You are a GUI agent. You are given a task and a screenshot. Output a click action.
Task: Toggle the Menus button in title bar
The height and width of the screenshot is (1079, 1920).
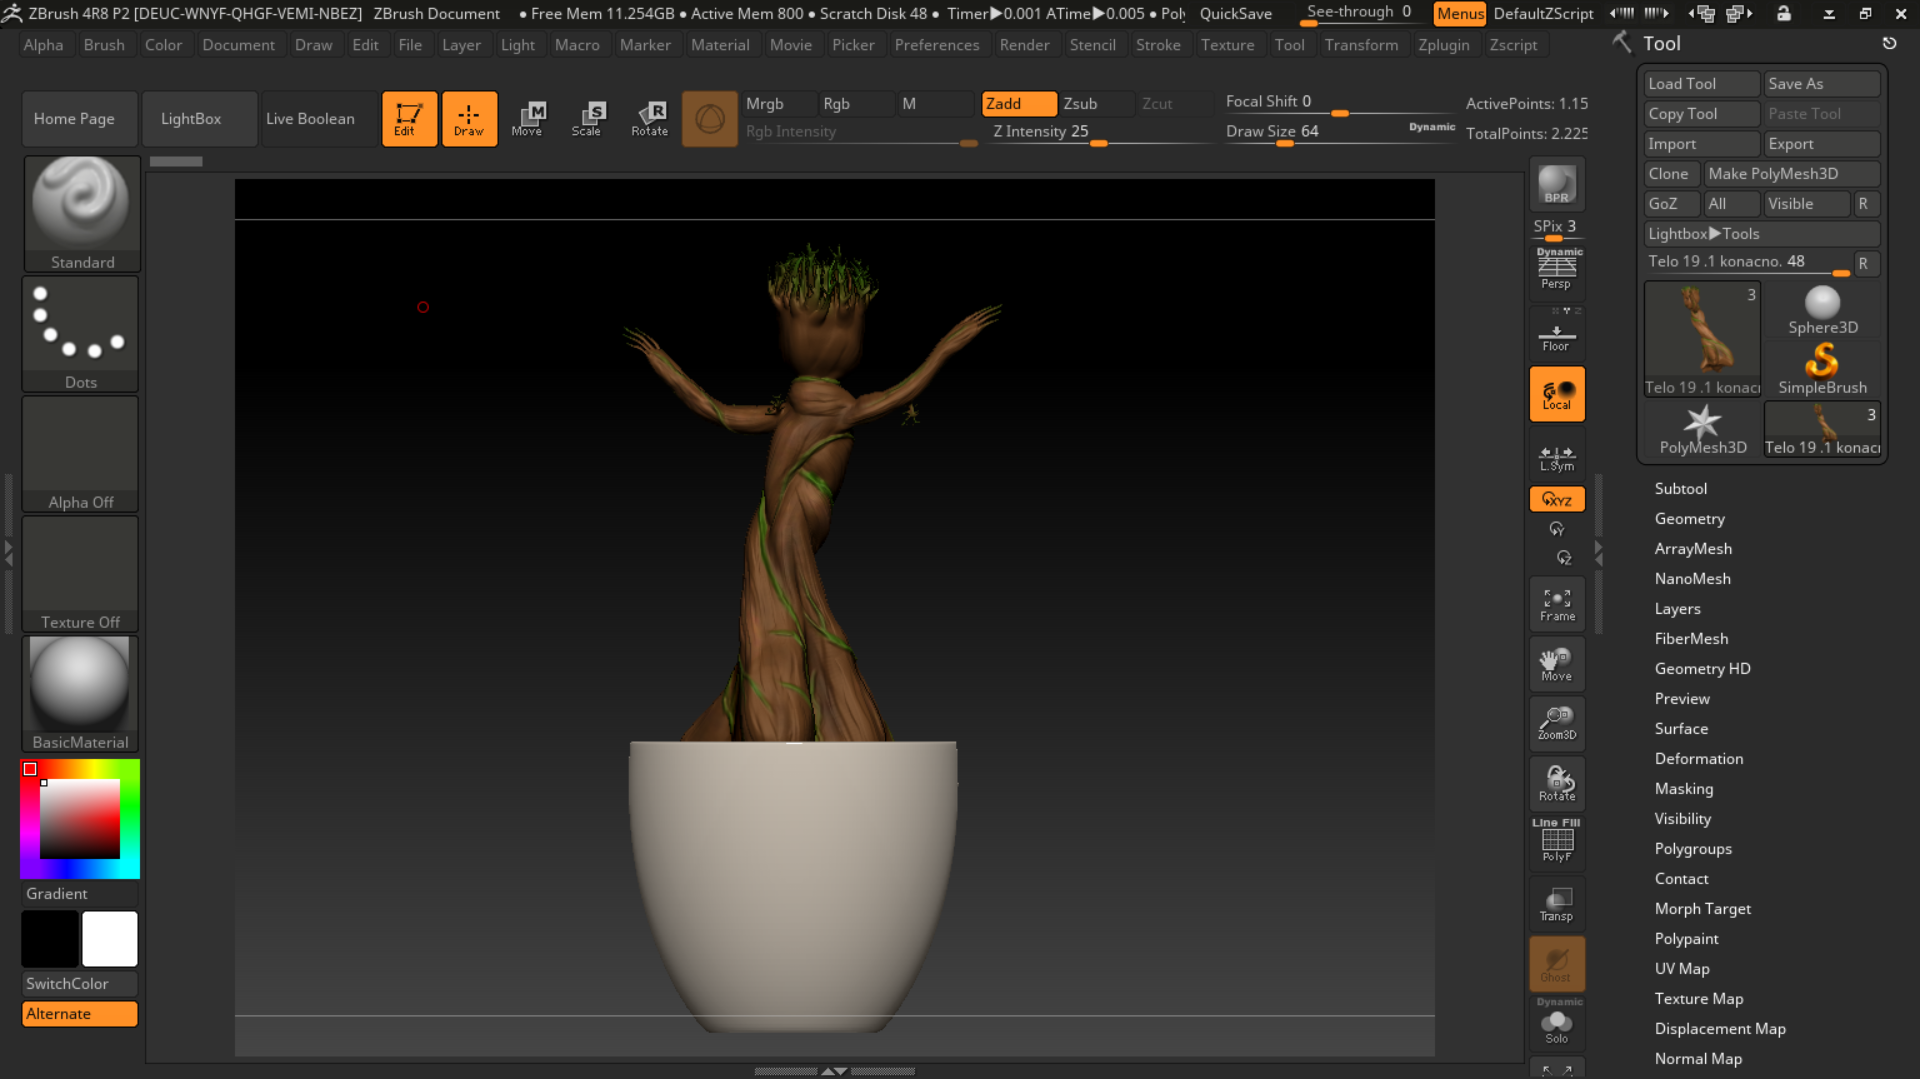click(x=1460, y=14)
